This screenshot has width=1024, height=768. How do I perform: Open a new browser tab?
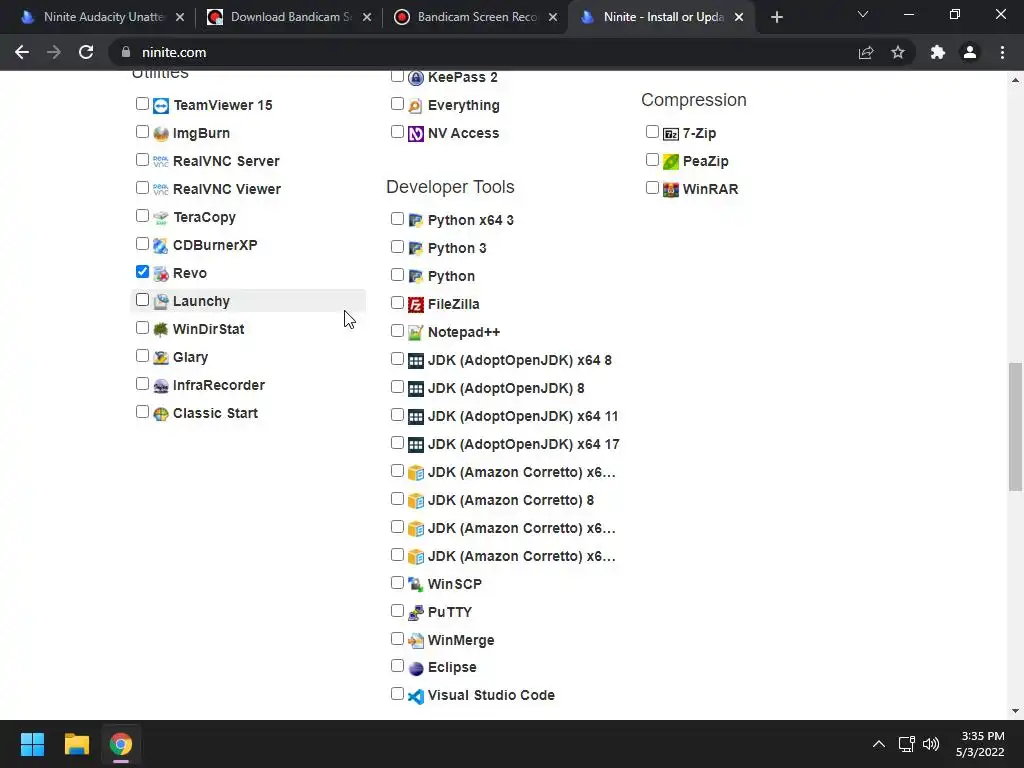(776, 18)
